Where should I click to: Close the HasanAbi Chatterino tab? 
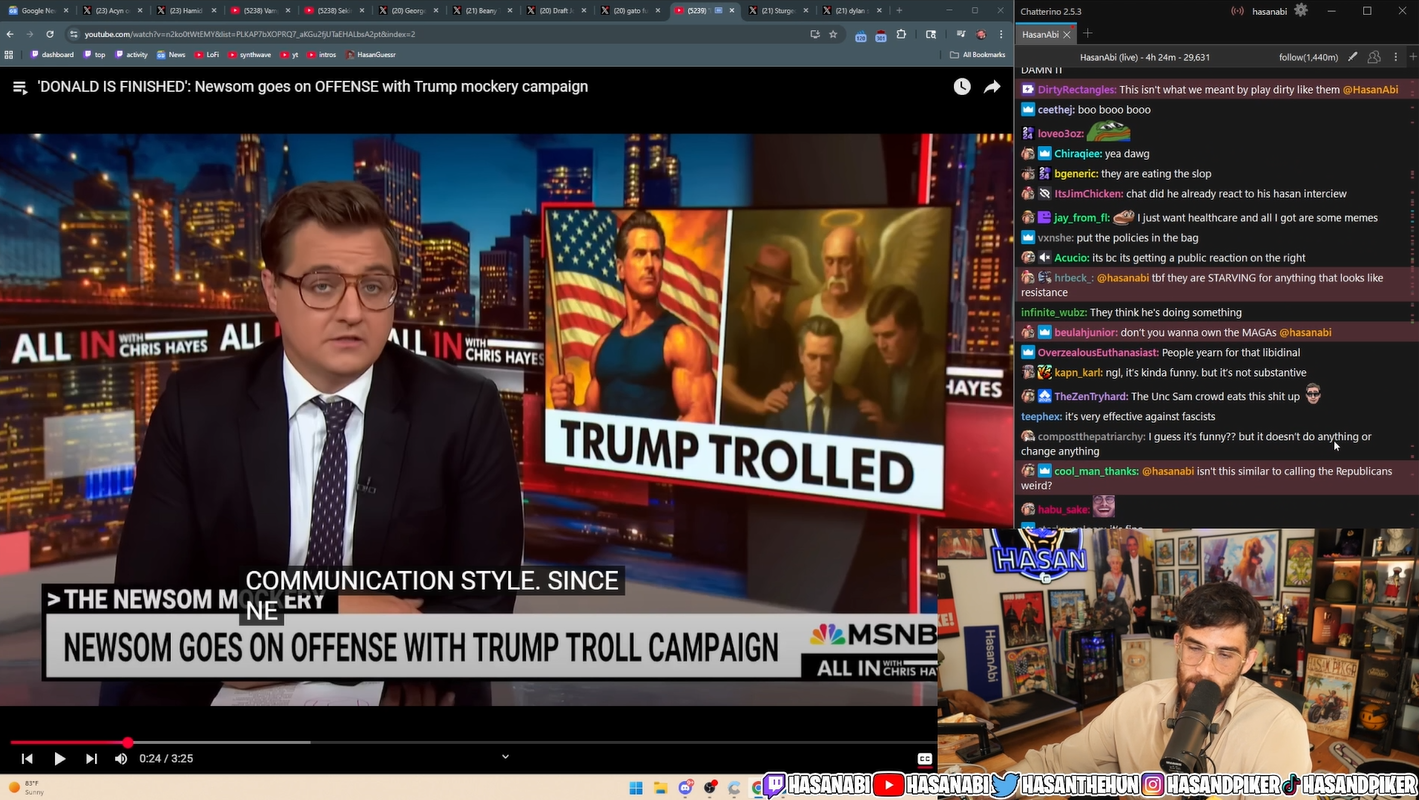tap(1067, 34)
